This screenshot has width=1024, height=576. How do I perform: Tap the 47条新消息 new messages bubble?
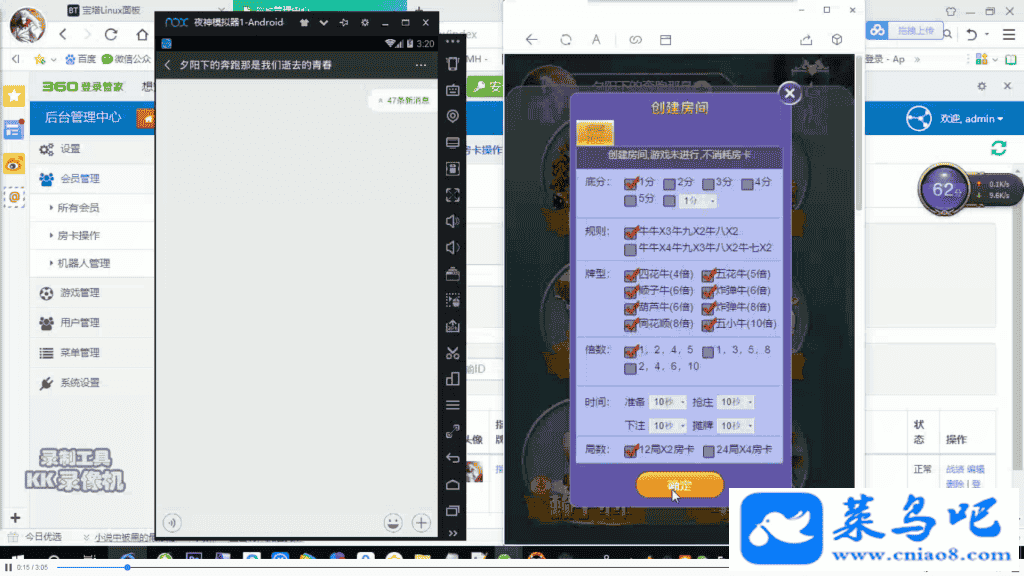(x=403, y=101)
